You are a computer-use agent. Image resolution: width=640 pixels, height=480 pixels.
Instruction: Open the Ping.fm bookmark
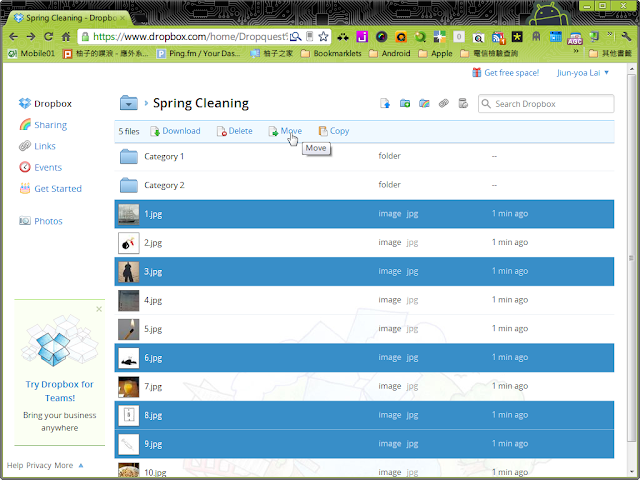[199, 53]
